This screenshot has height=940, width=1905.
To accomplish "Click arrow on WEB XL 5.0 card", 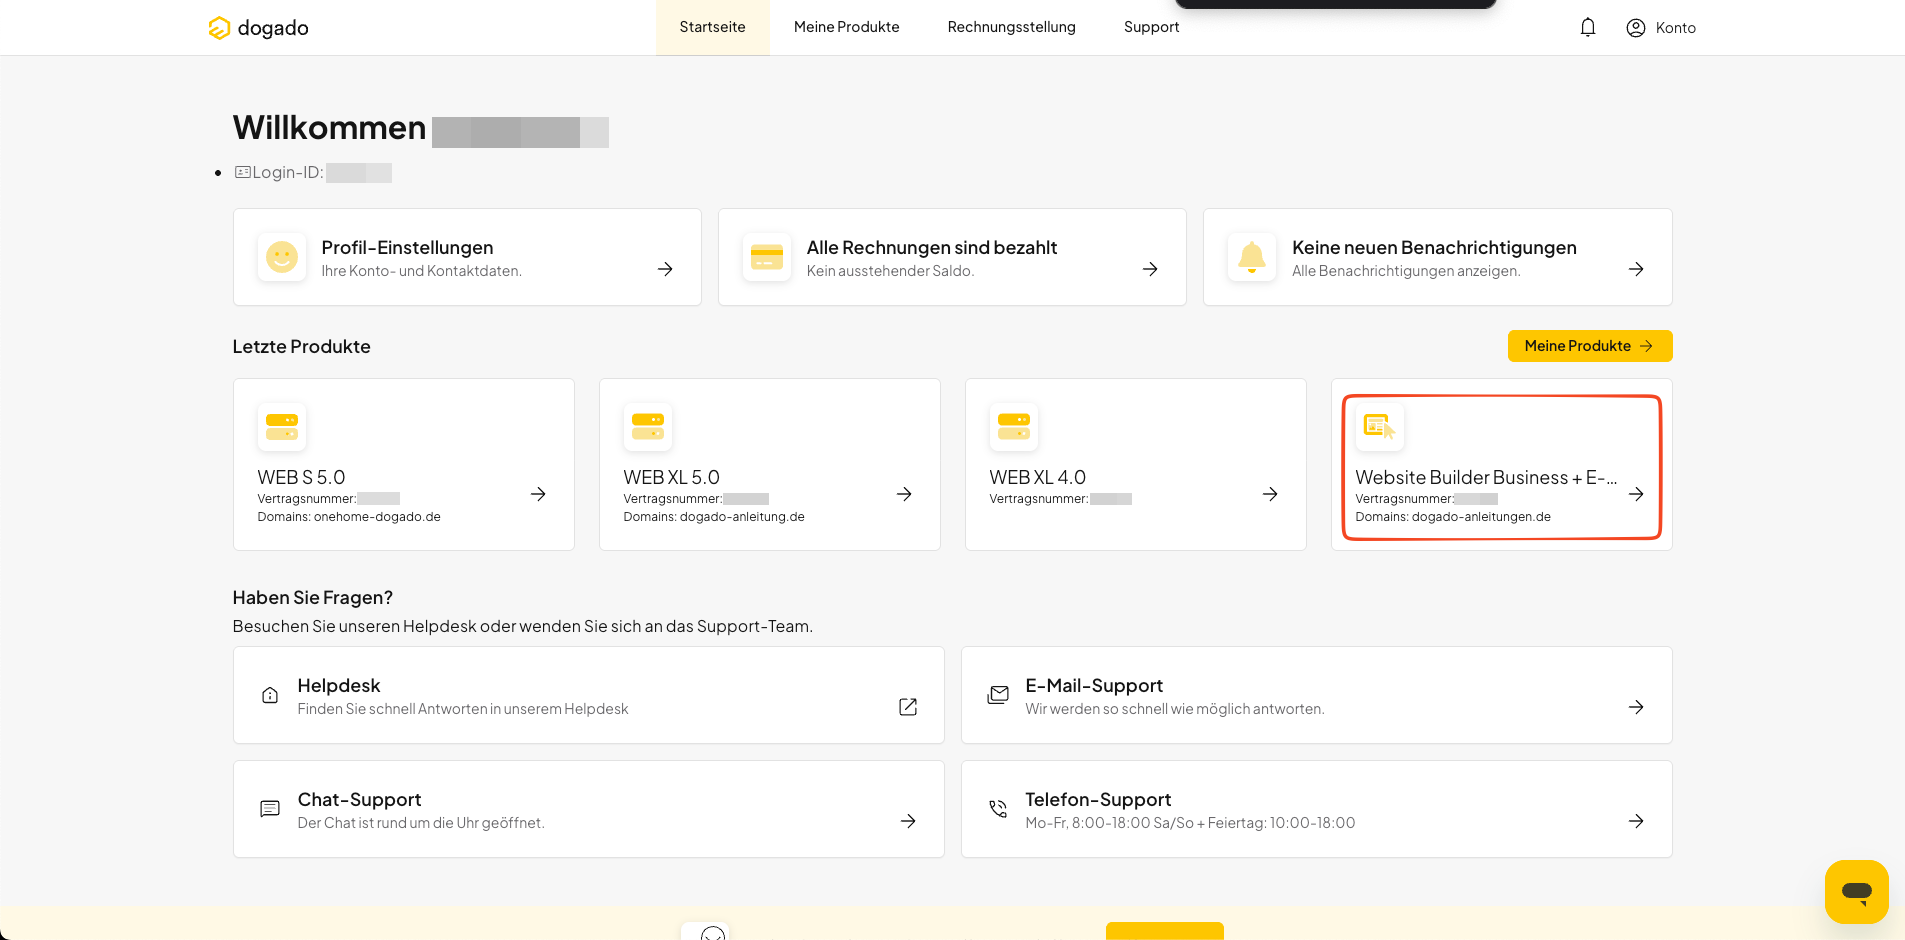I will point(904,494).
